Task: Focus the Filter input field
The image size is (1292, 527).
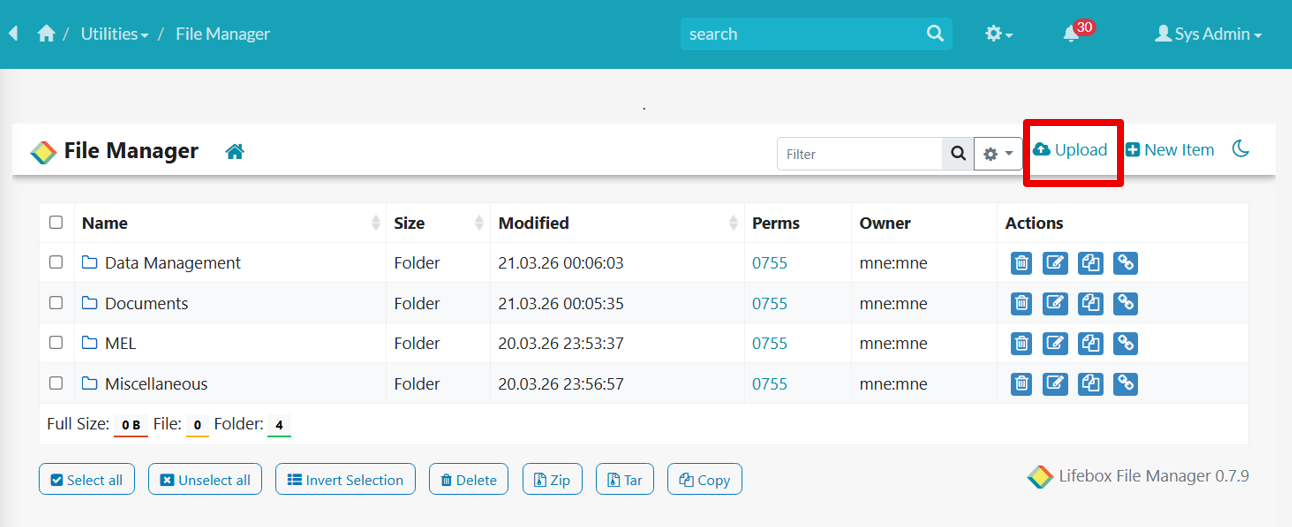Action: coord(860,154)
